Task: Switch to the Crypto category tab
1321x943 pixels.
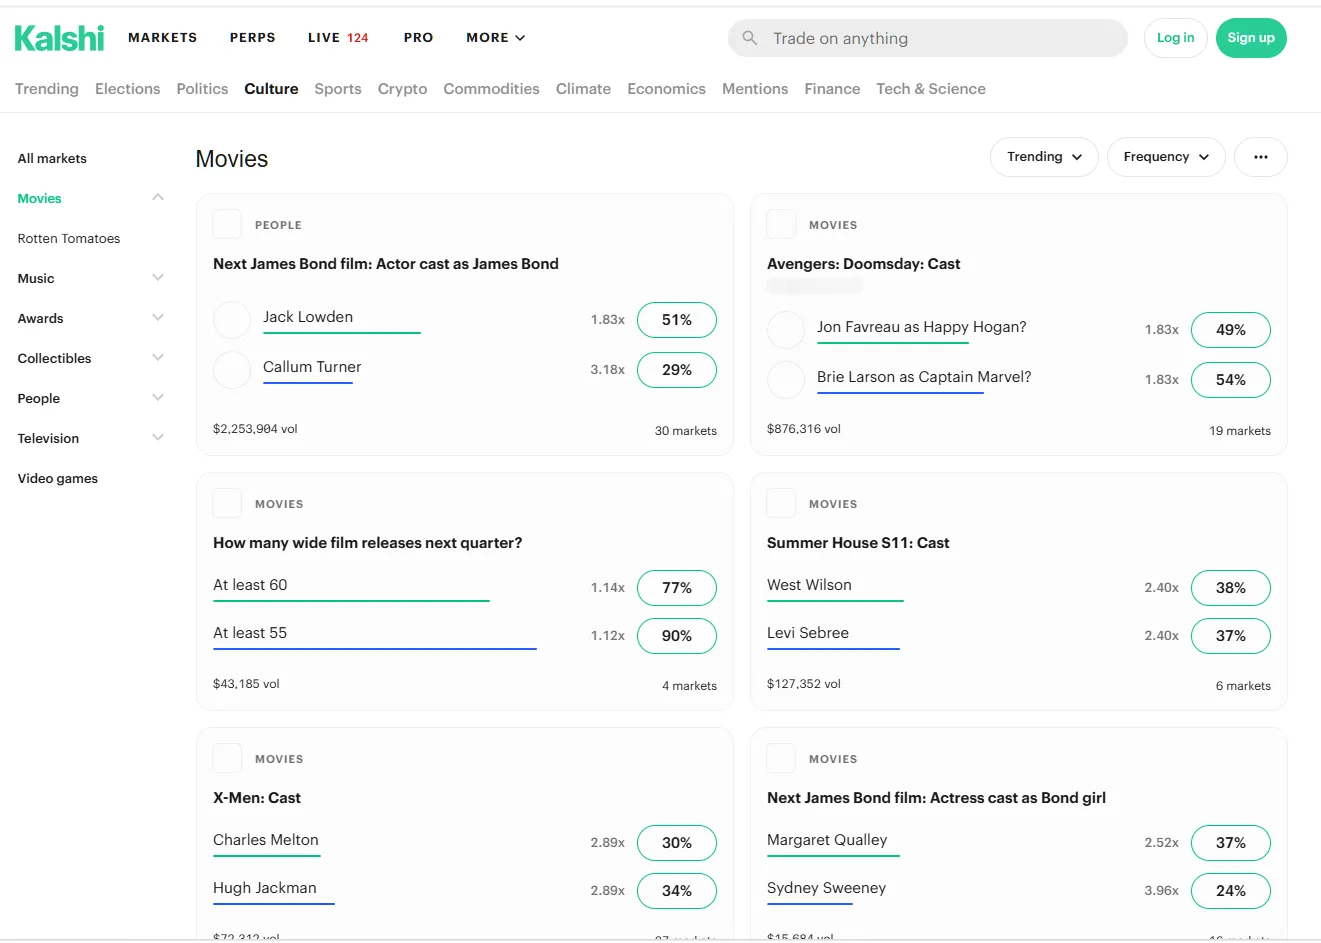Action: [x=403, y=89]
